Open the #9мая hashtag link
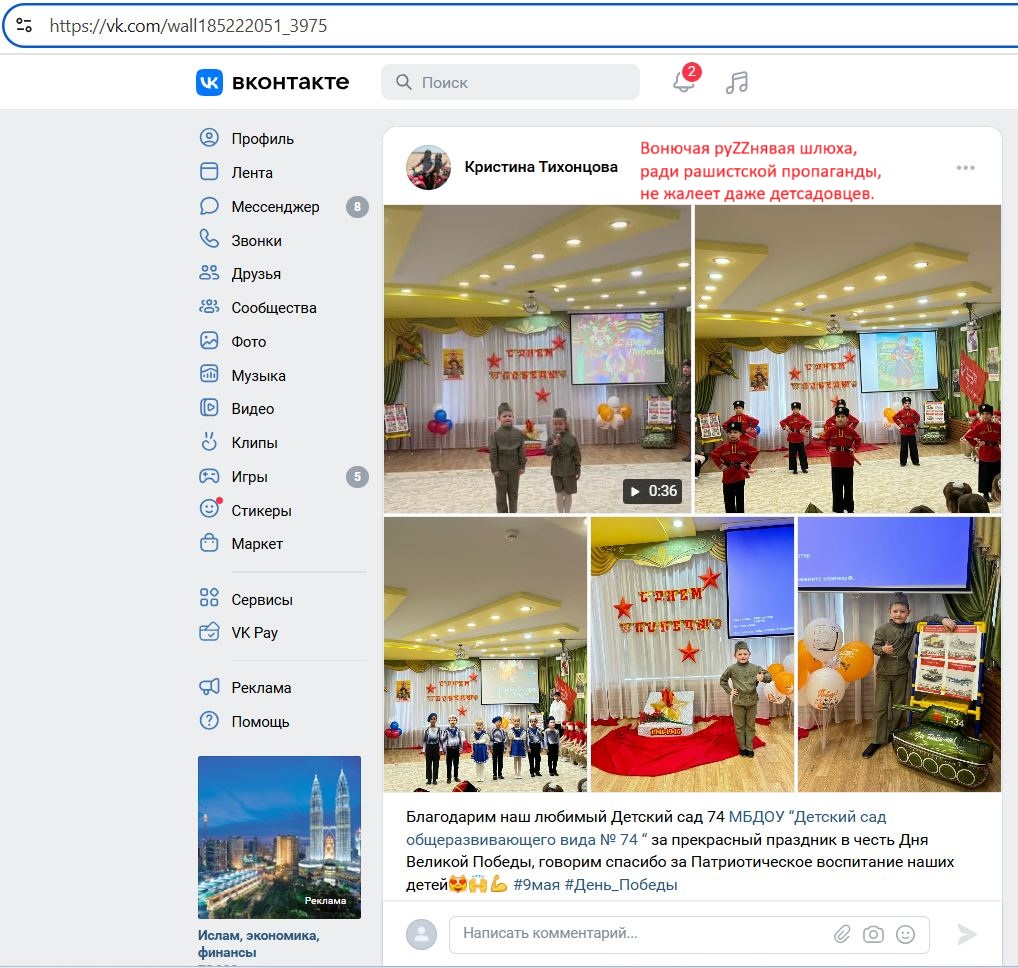The width and height of the screenshot is (1018, 968). (536, 884)
